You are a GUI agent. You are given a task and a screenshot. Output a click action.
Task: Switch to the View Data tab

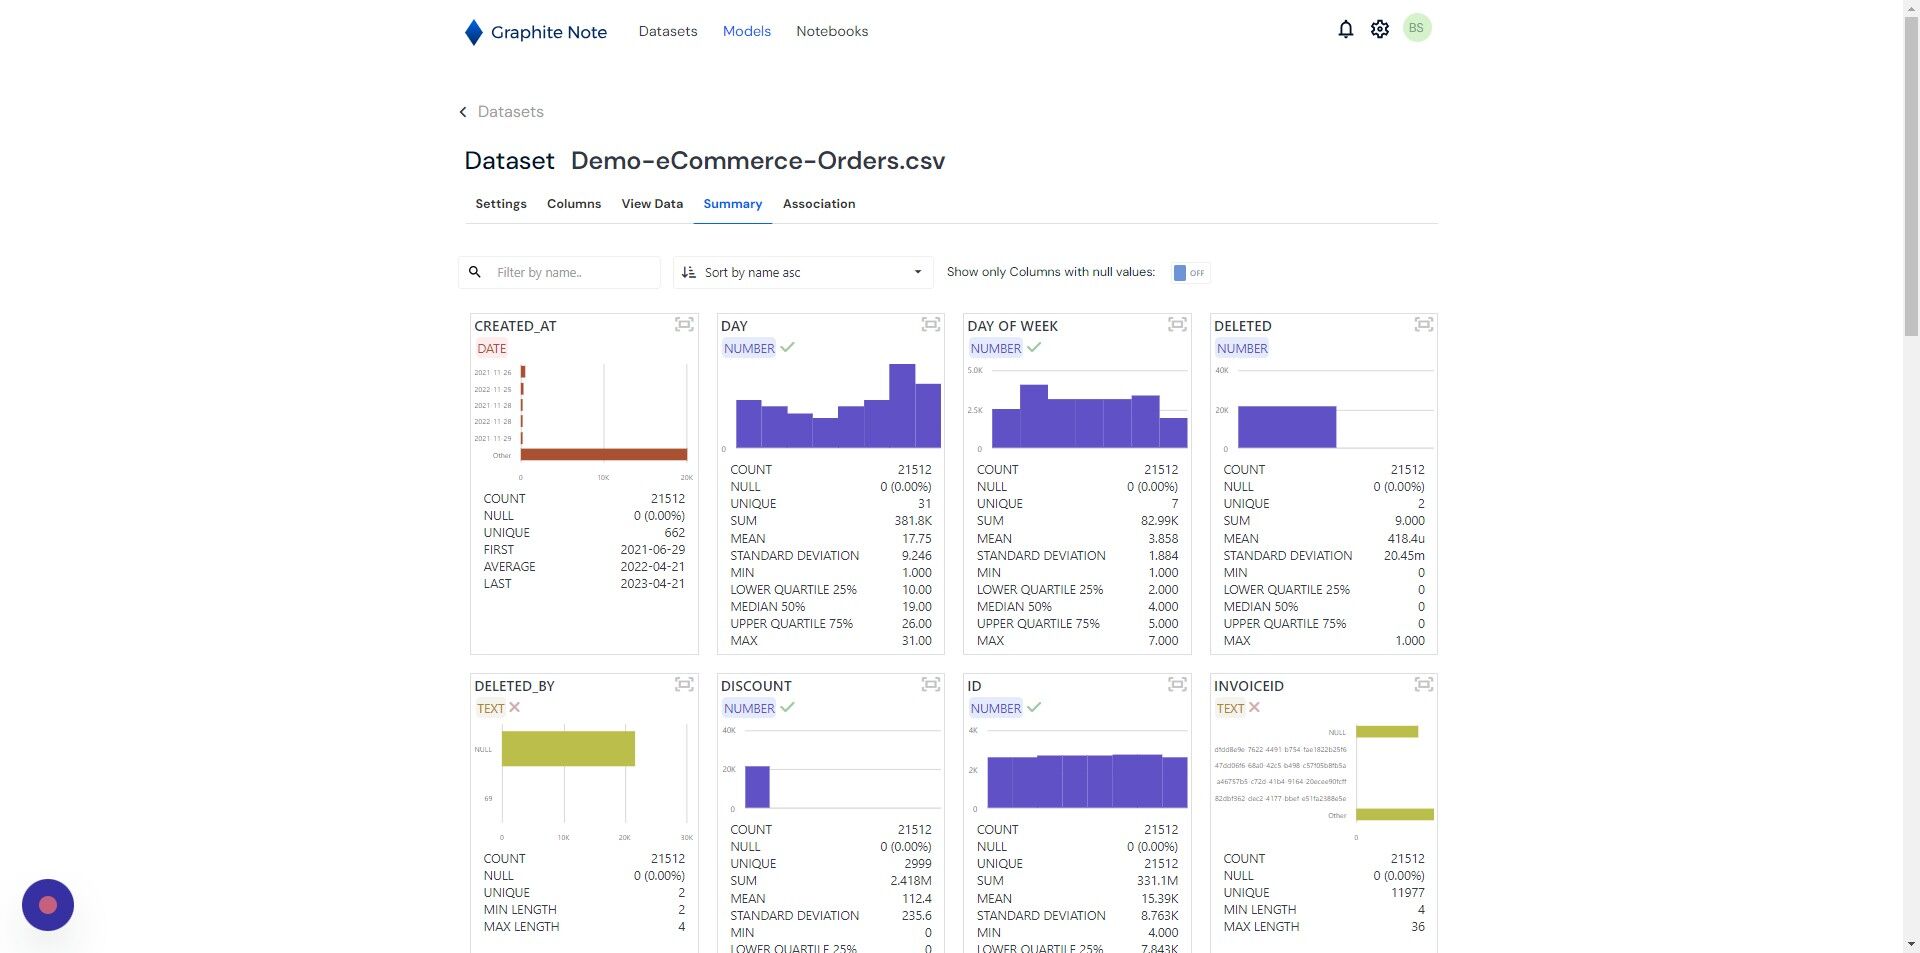pos(652,204)
